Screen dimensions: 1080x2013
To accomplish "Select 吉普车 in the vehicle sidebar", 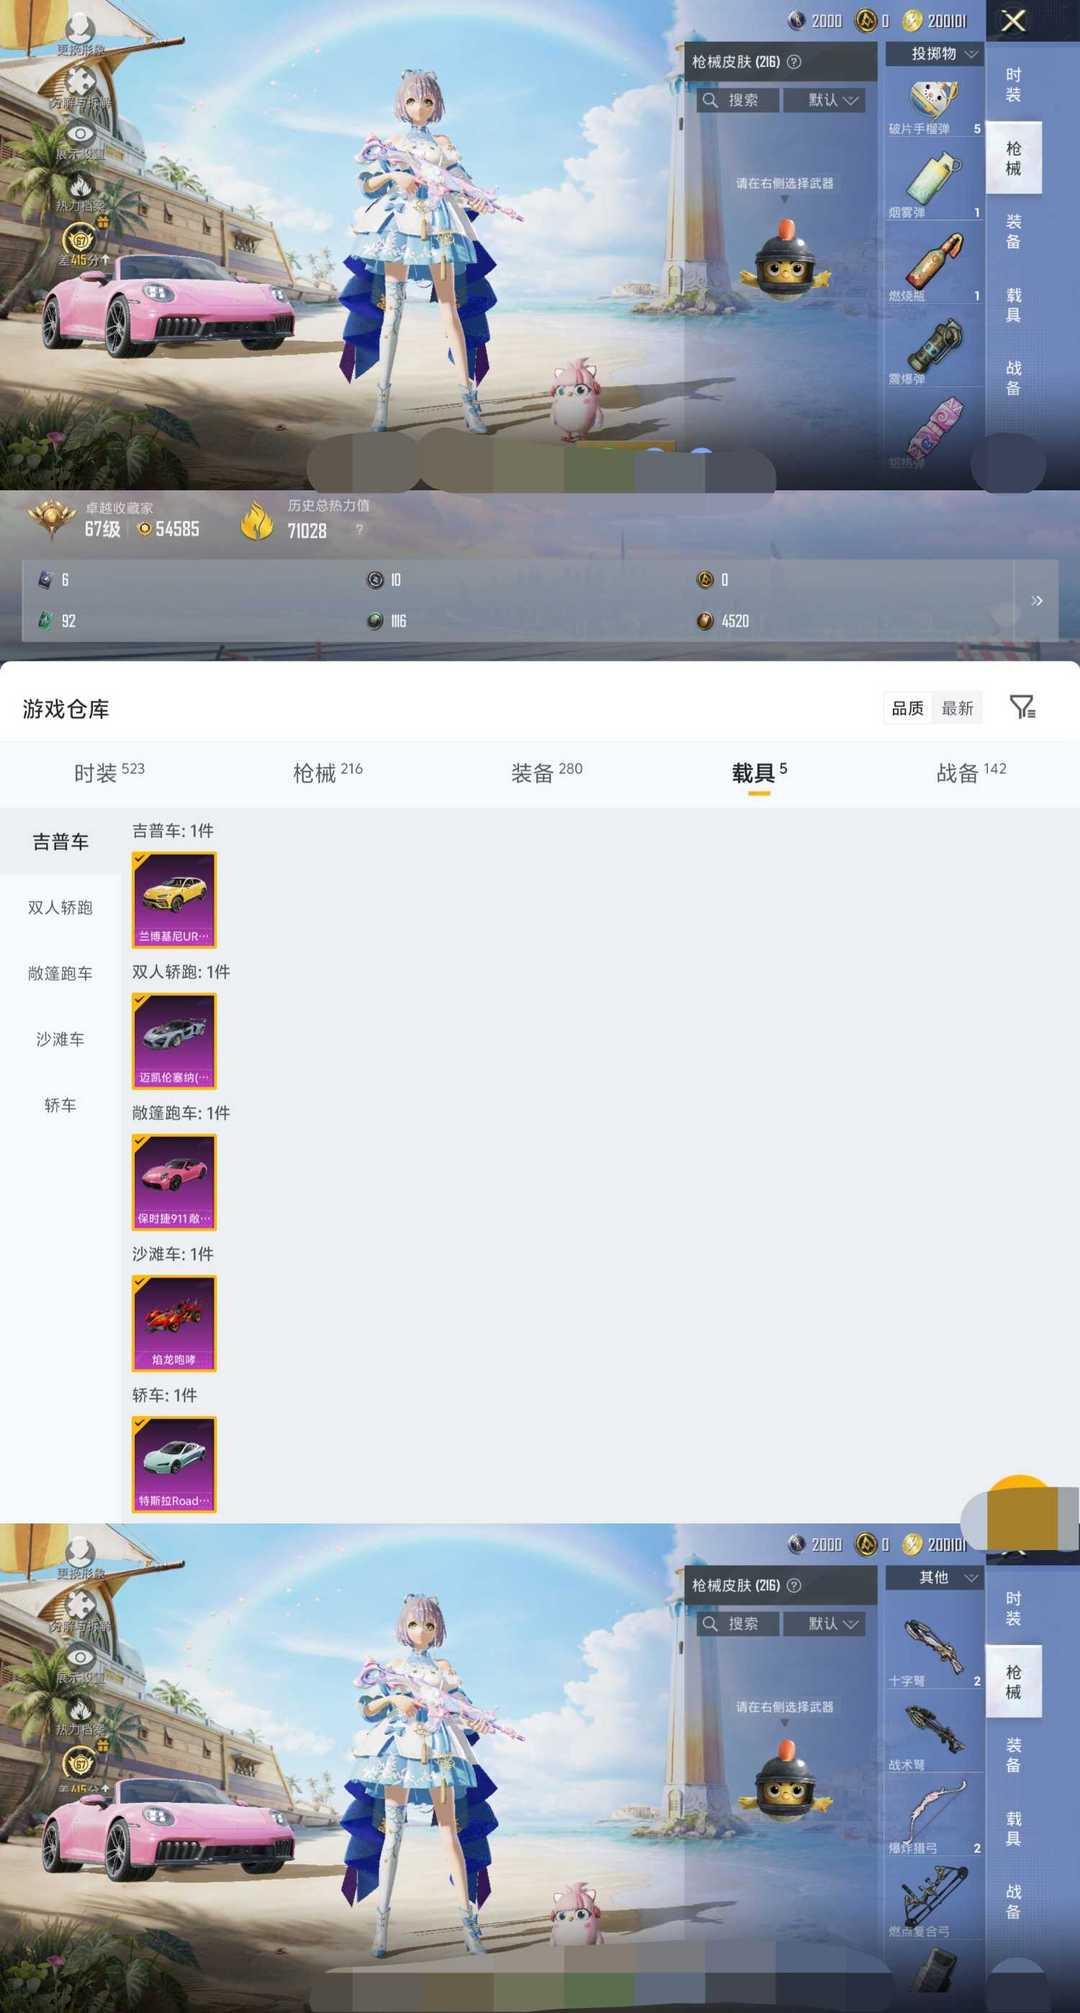I will (x=60, y=842).
